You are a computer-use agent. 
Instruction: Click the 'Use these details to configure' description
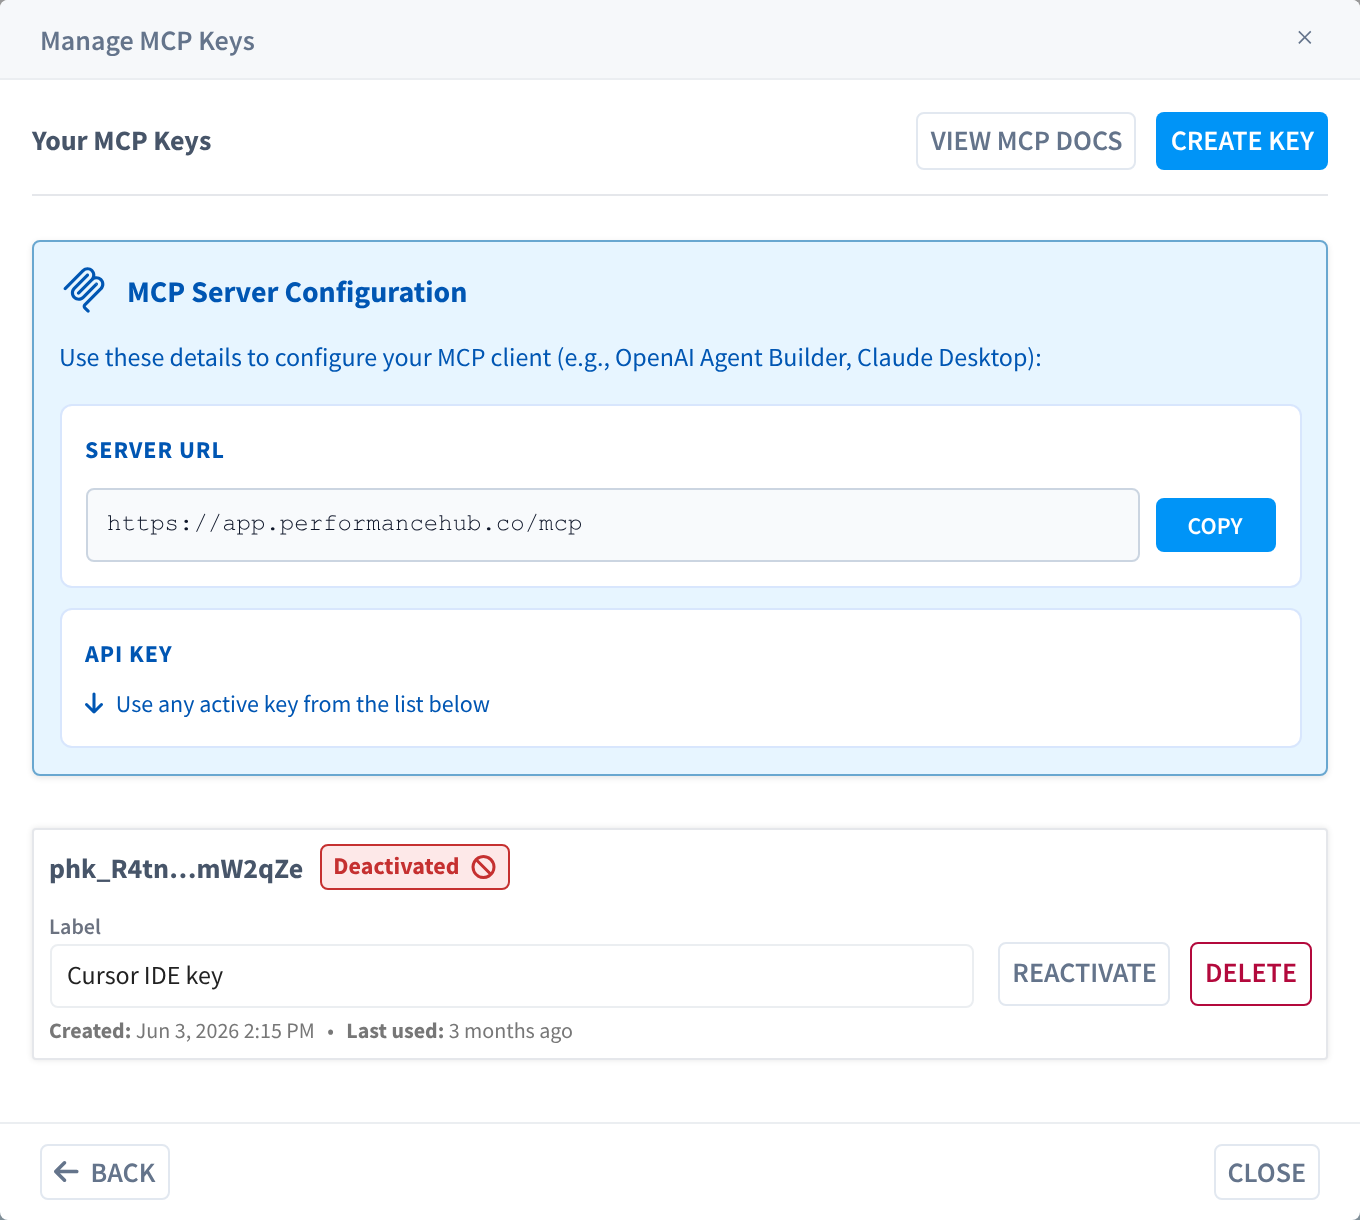(551, 358)
